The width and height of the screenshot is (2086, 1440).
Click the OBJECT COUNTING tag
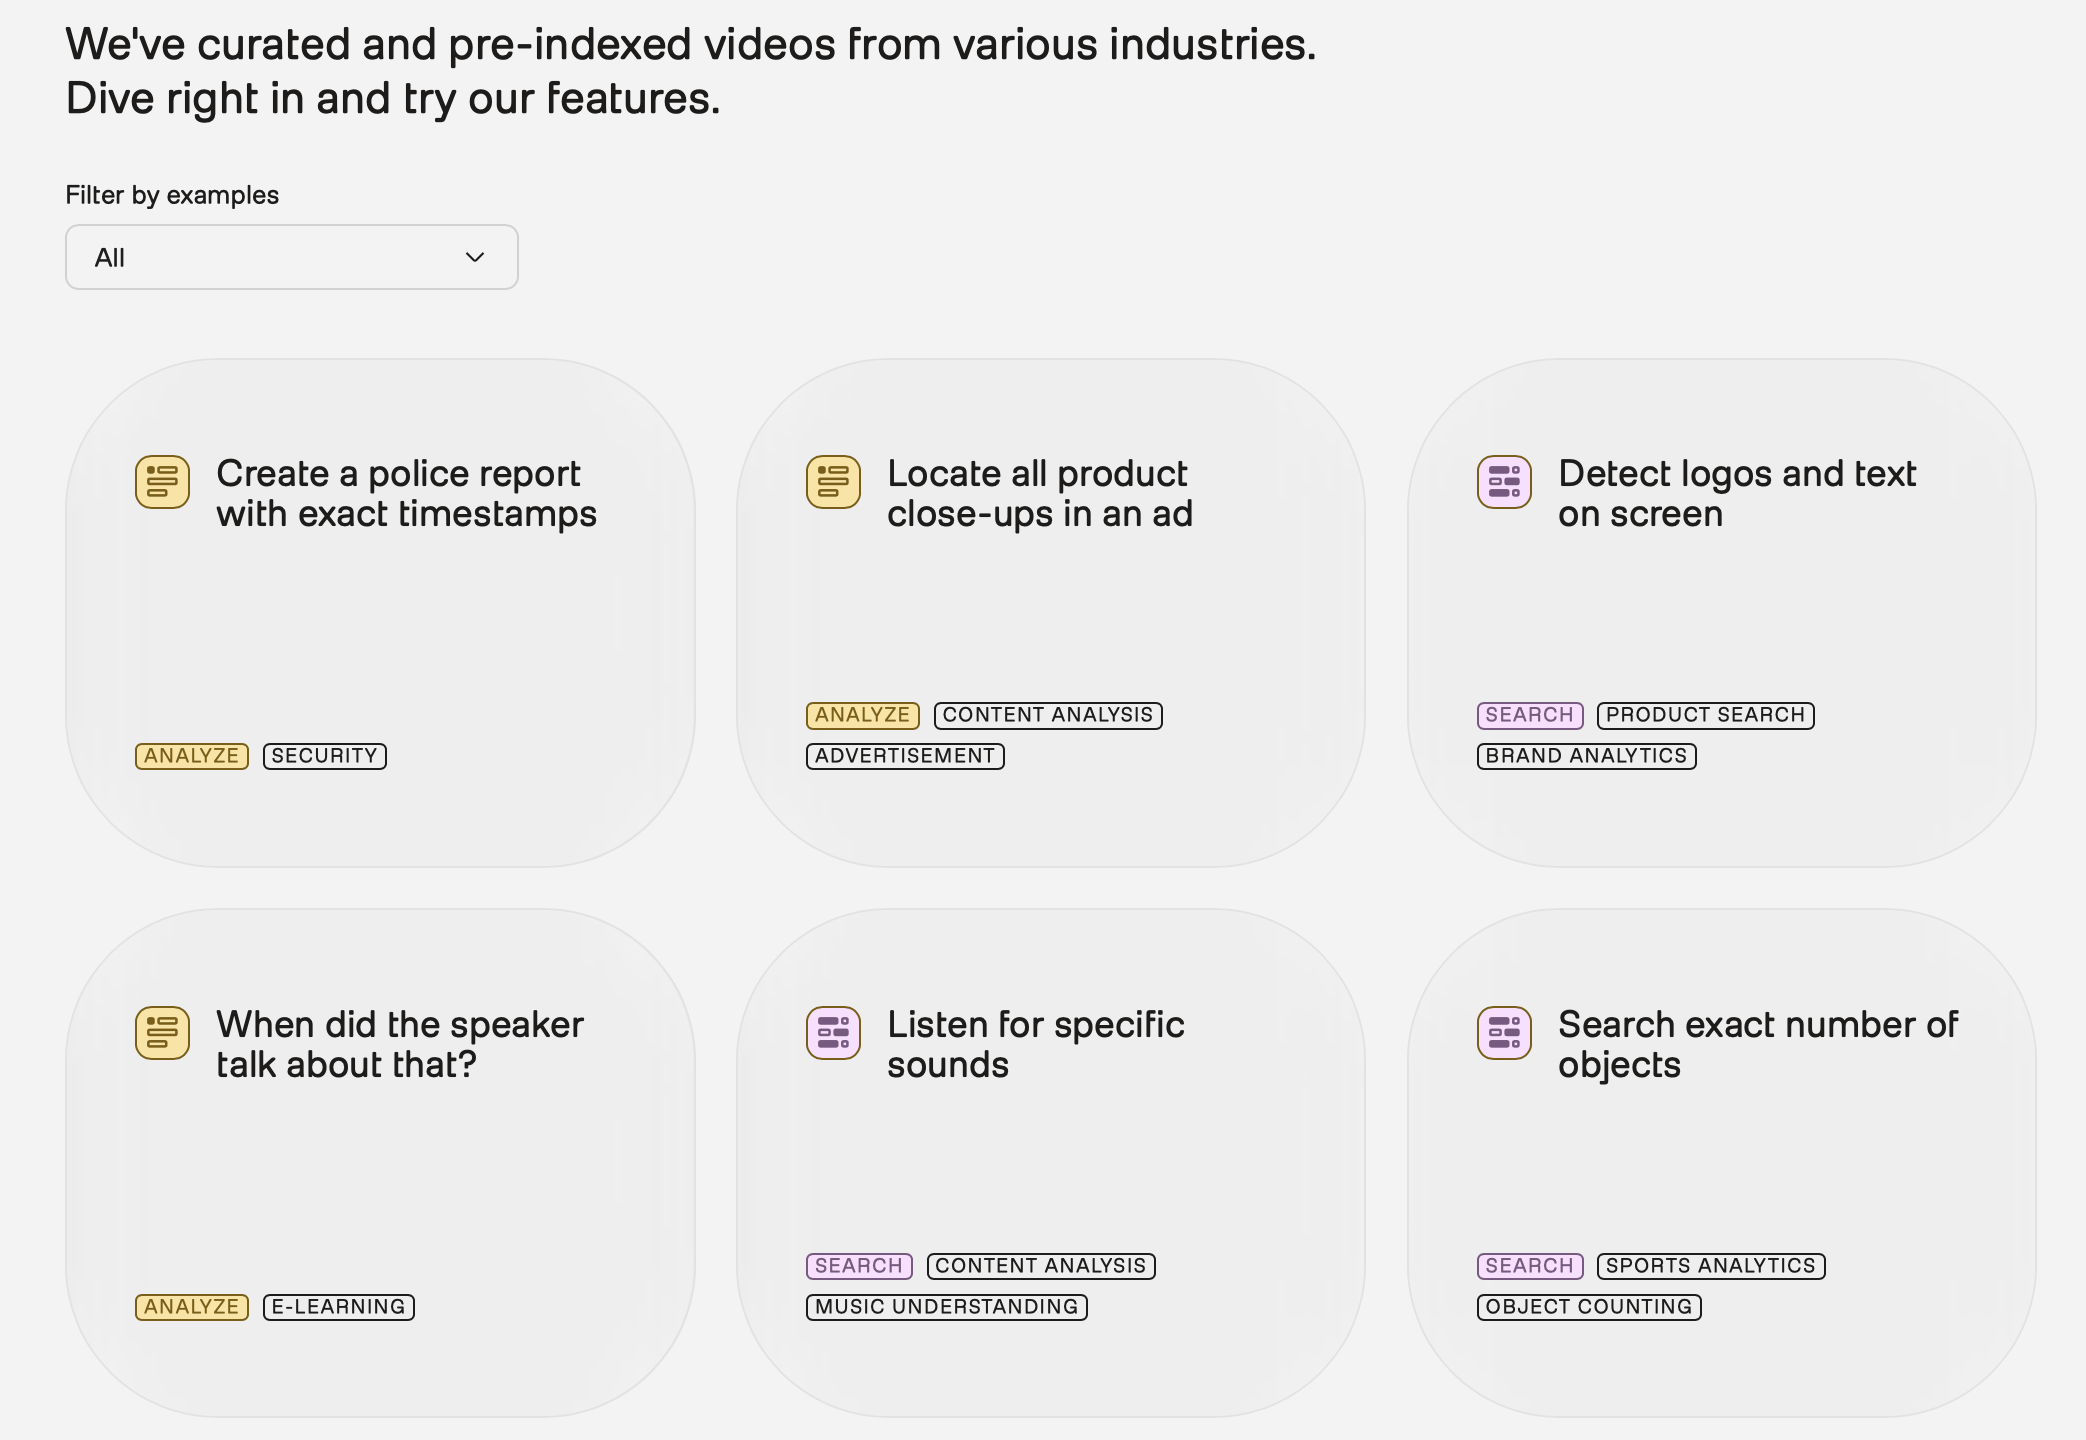tap(1588, 1307)
